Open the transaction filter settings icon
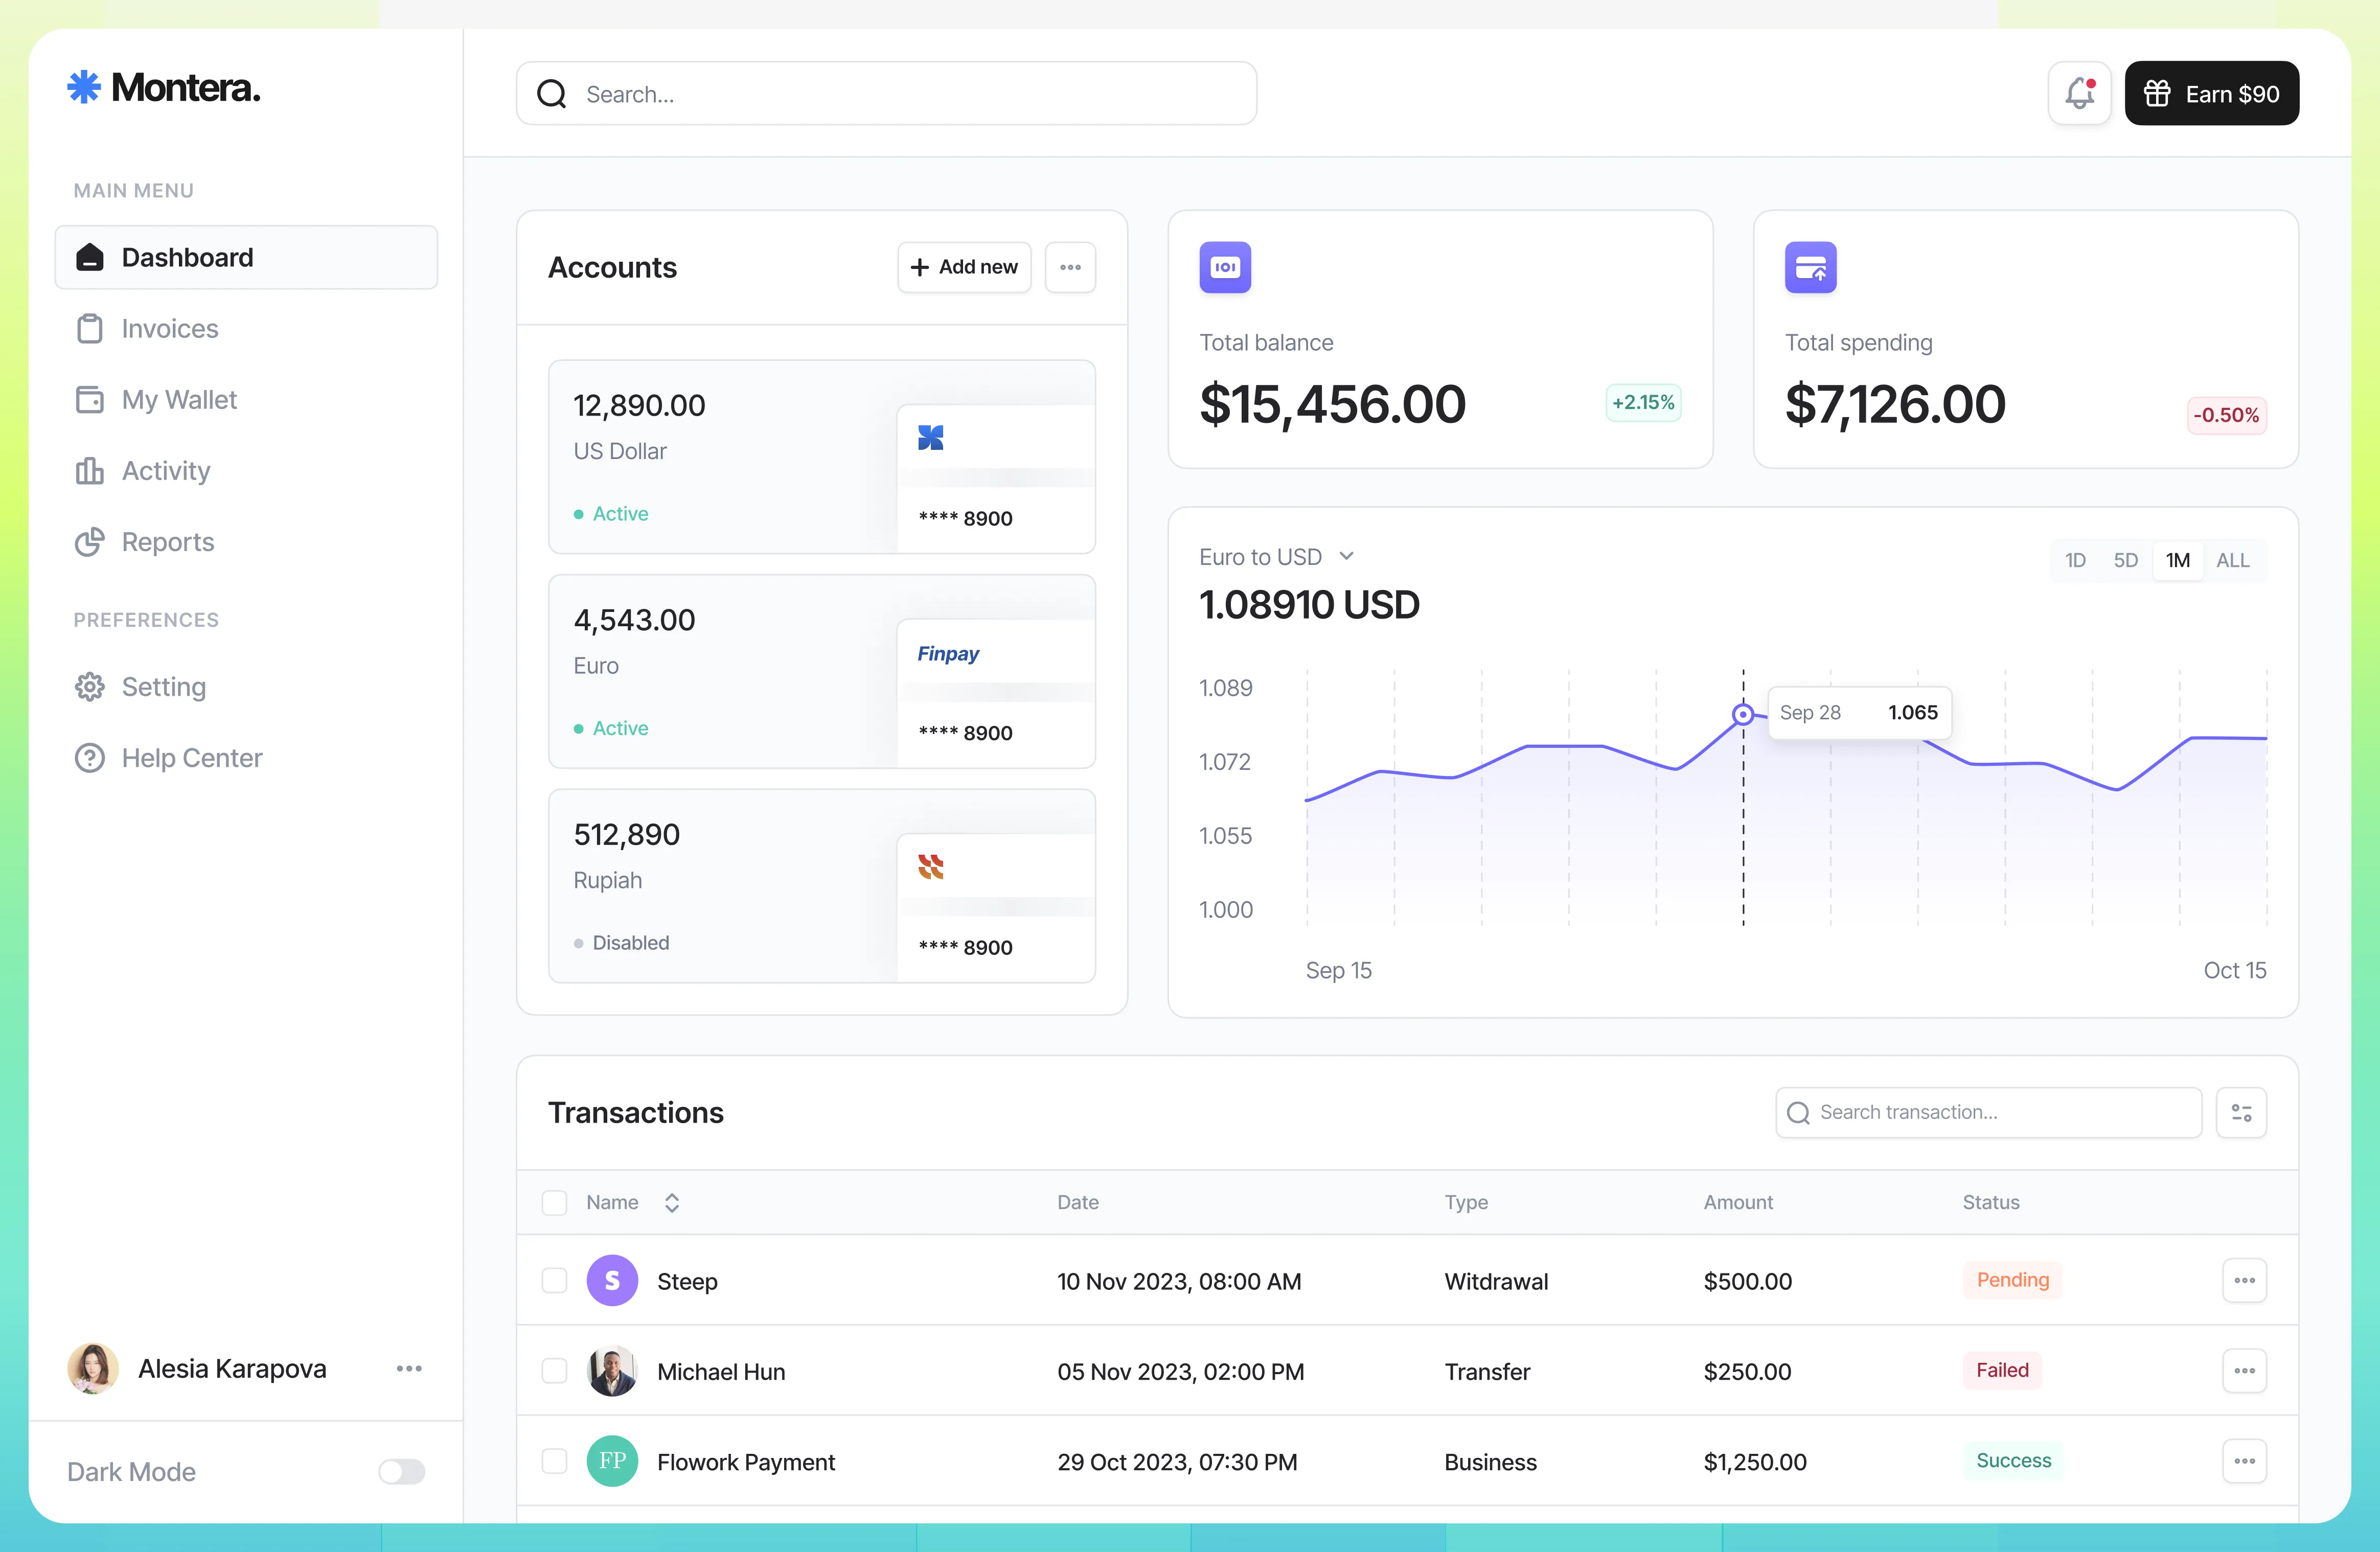2380x1552 pixels. pos(2241,1112)
